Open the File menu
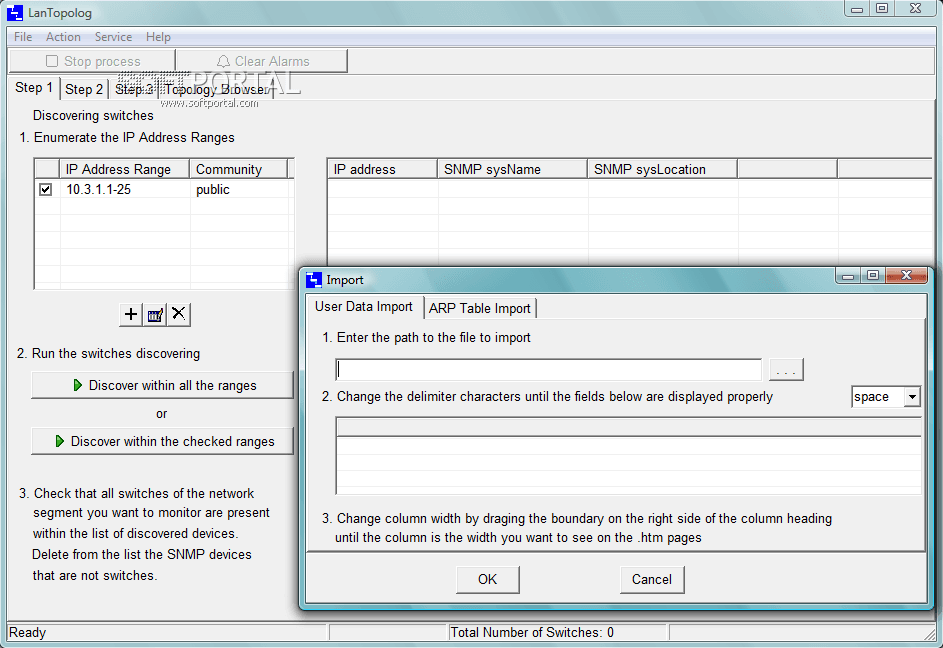Image resolution: width=943 pixels, height=648 pixels. [x=23, y=37]
